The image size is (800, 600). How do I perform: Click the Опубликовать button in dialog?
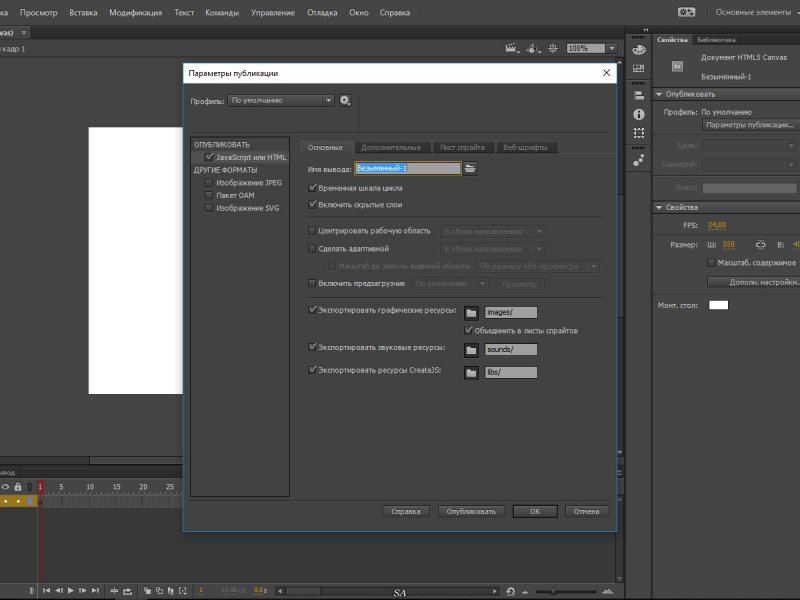[x=471, y=511]
